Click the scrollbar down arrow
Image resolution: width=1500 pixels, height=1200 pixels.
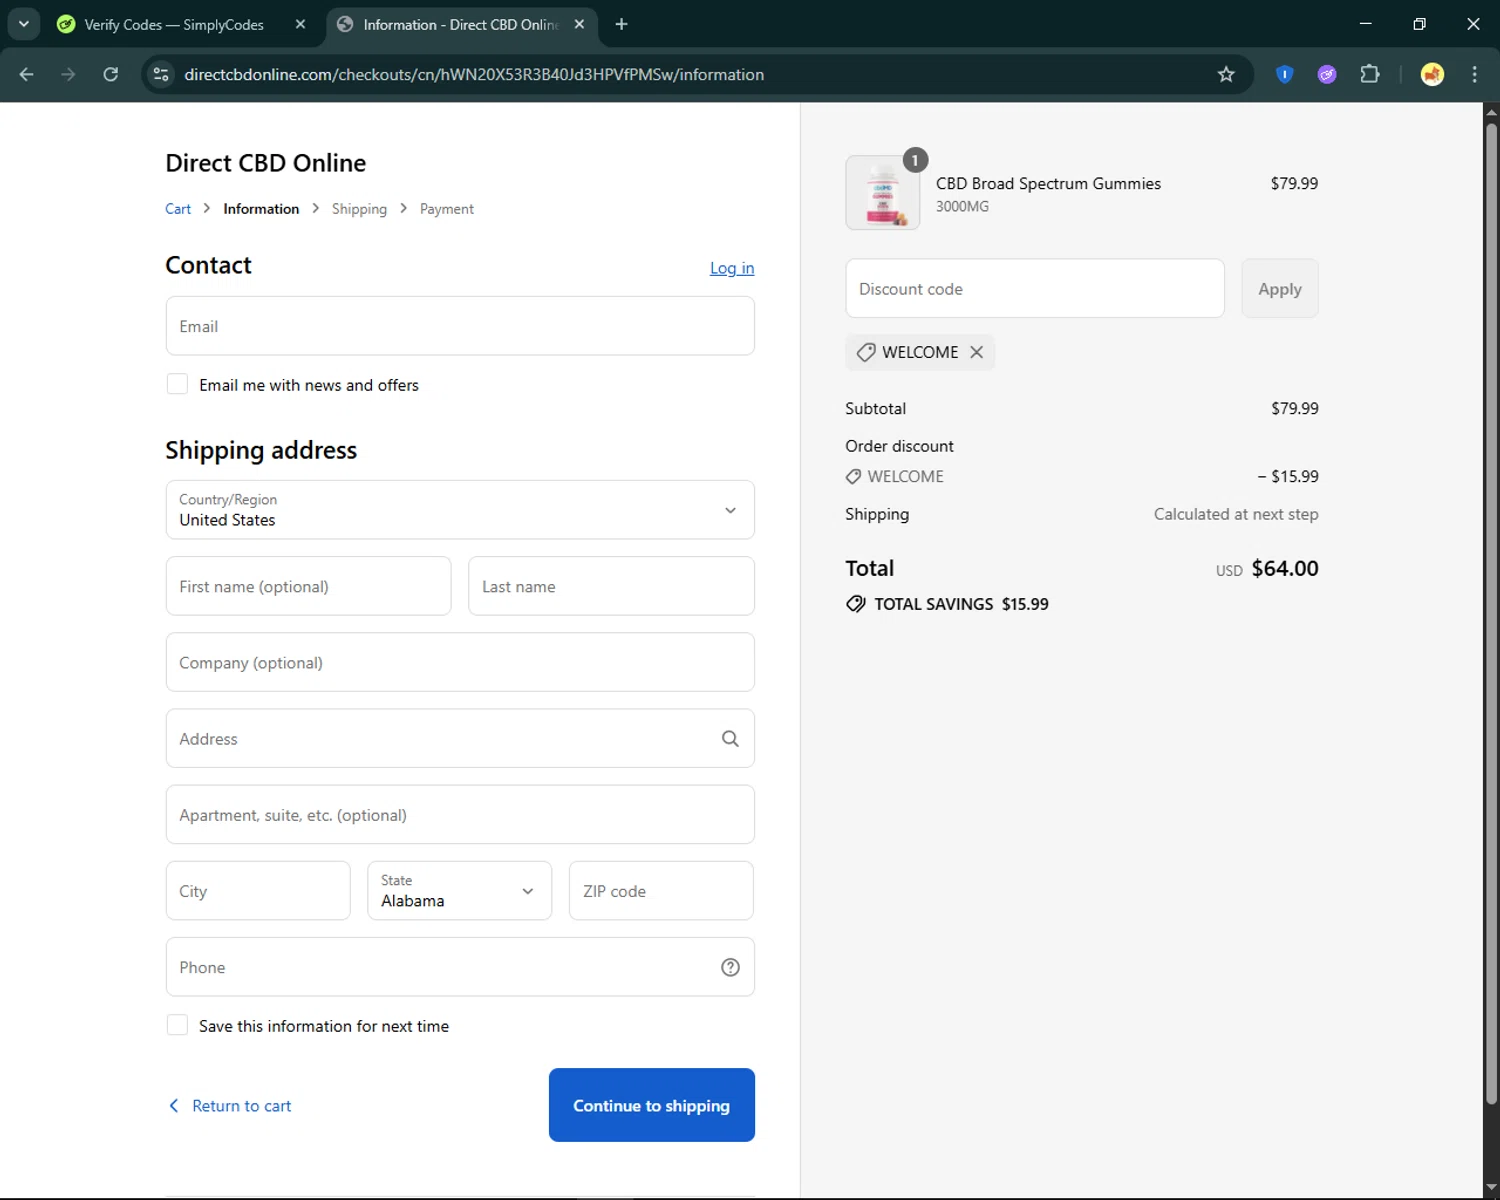pyautogui.click(x=1491, y=1188)
